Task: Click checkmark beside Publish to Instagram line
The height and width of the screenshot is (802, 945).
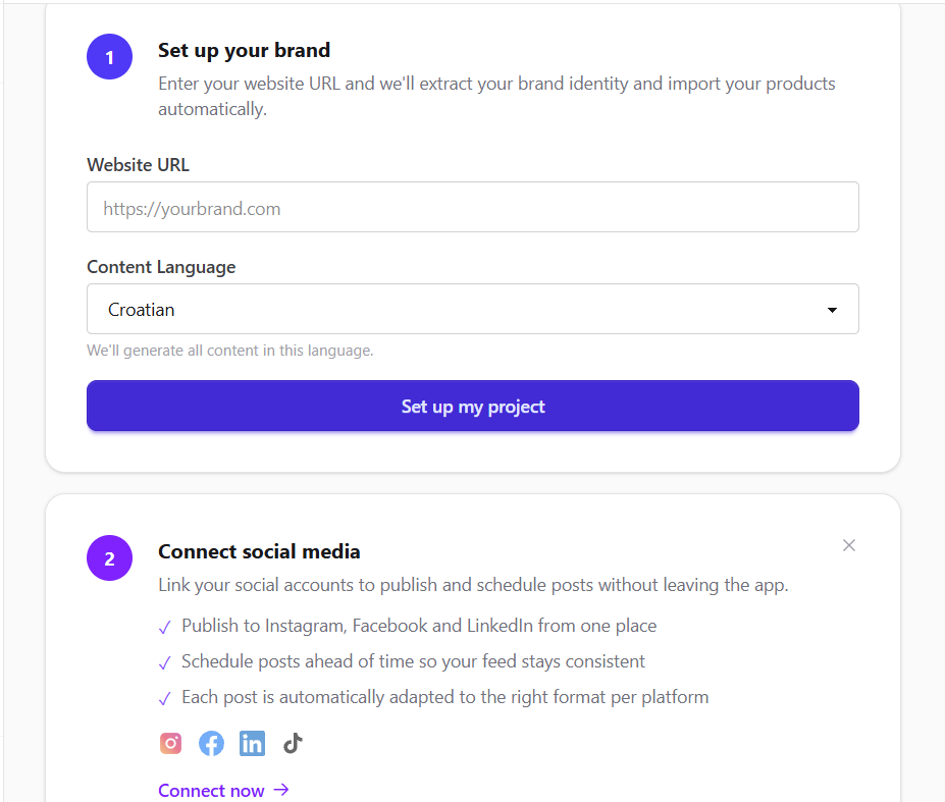Action: [x=165, y=627]
